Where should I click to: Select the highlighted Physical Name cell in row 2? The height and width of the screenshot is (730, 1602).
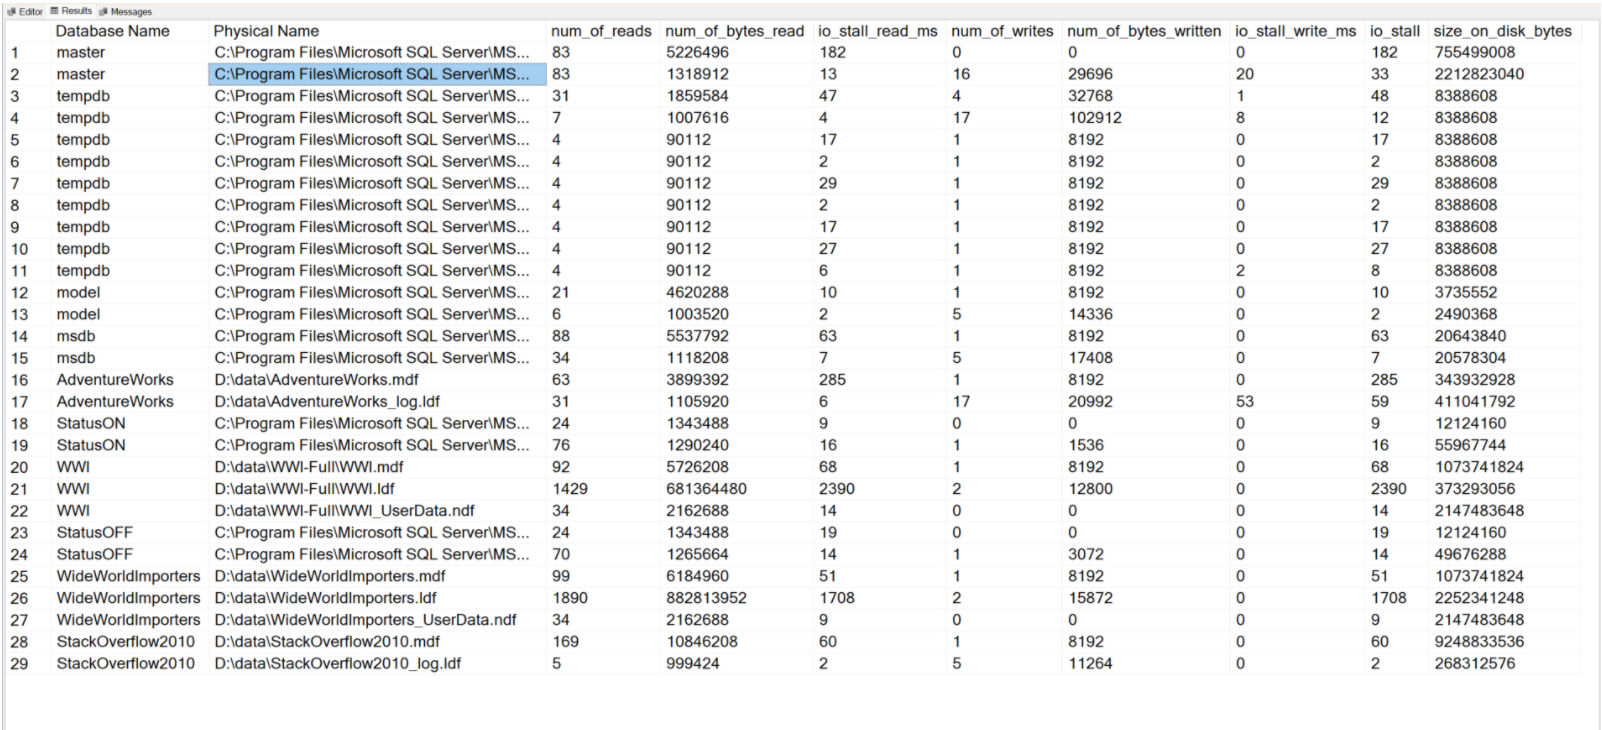pyautogui.click(x=377, y=74)
